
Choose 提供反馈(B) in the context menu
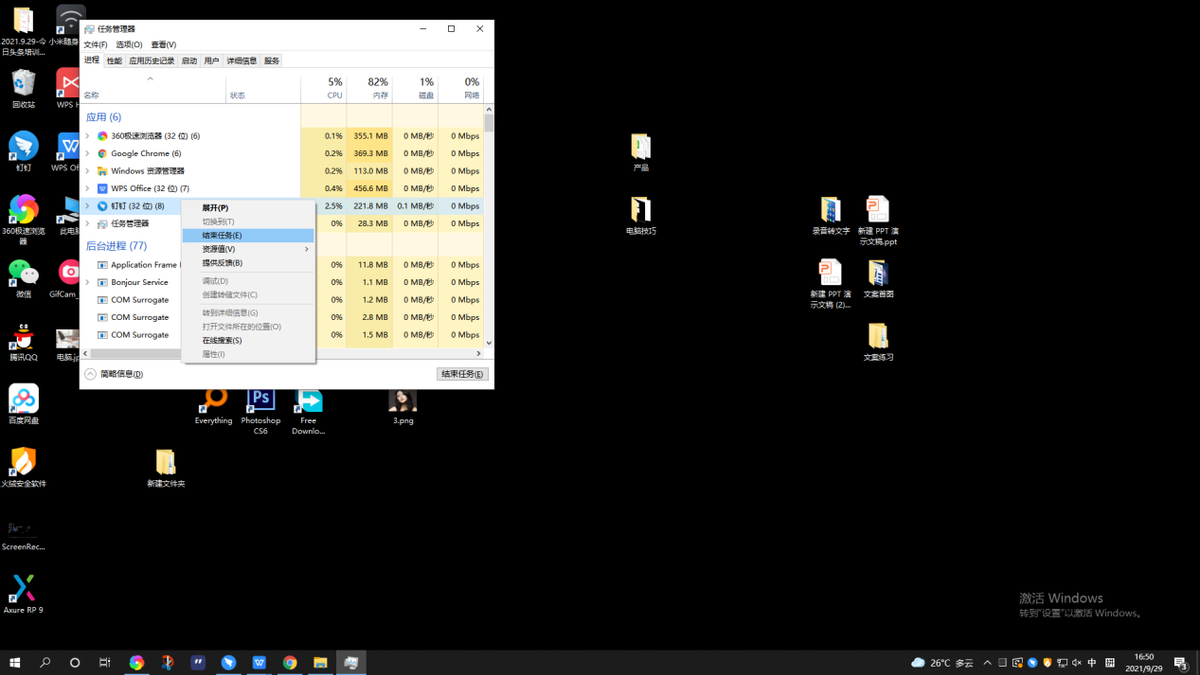click(x=248, y=263)
